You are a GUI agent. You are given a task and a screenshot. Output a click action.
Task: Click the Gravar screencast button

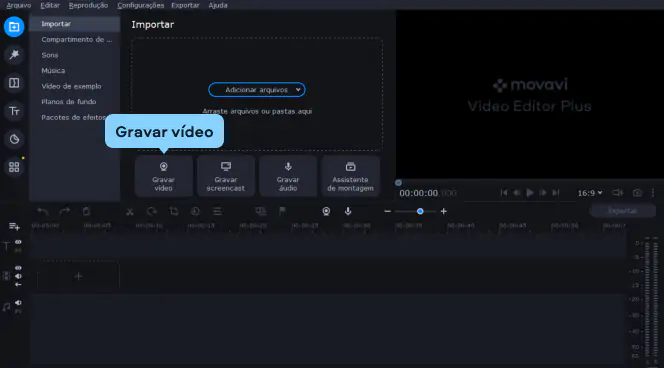click(x=226, y=176)
